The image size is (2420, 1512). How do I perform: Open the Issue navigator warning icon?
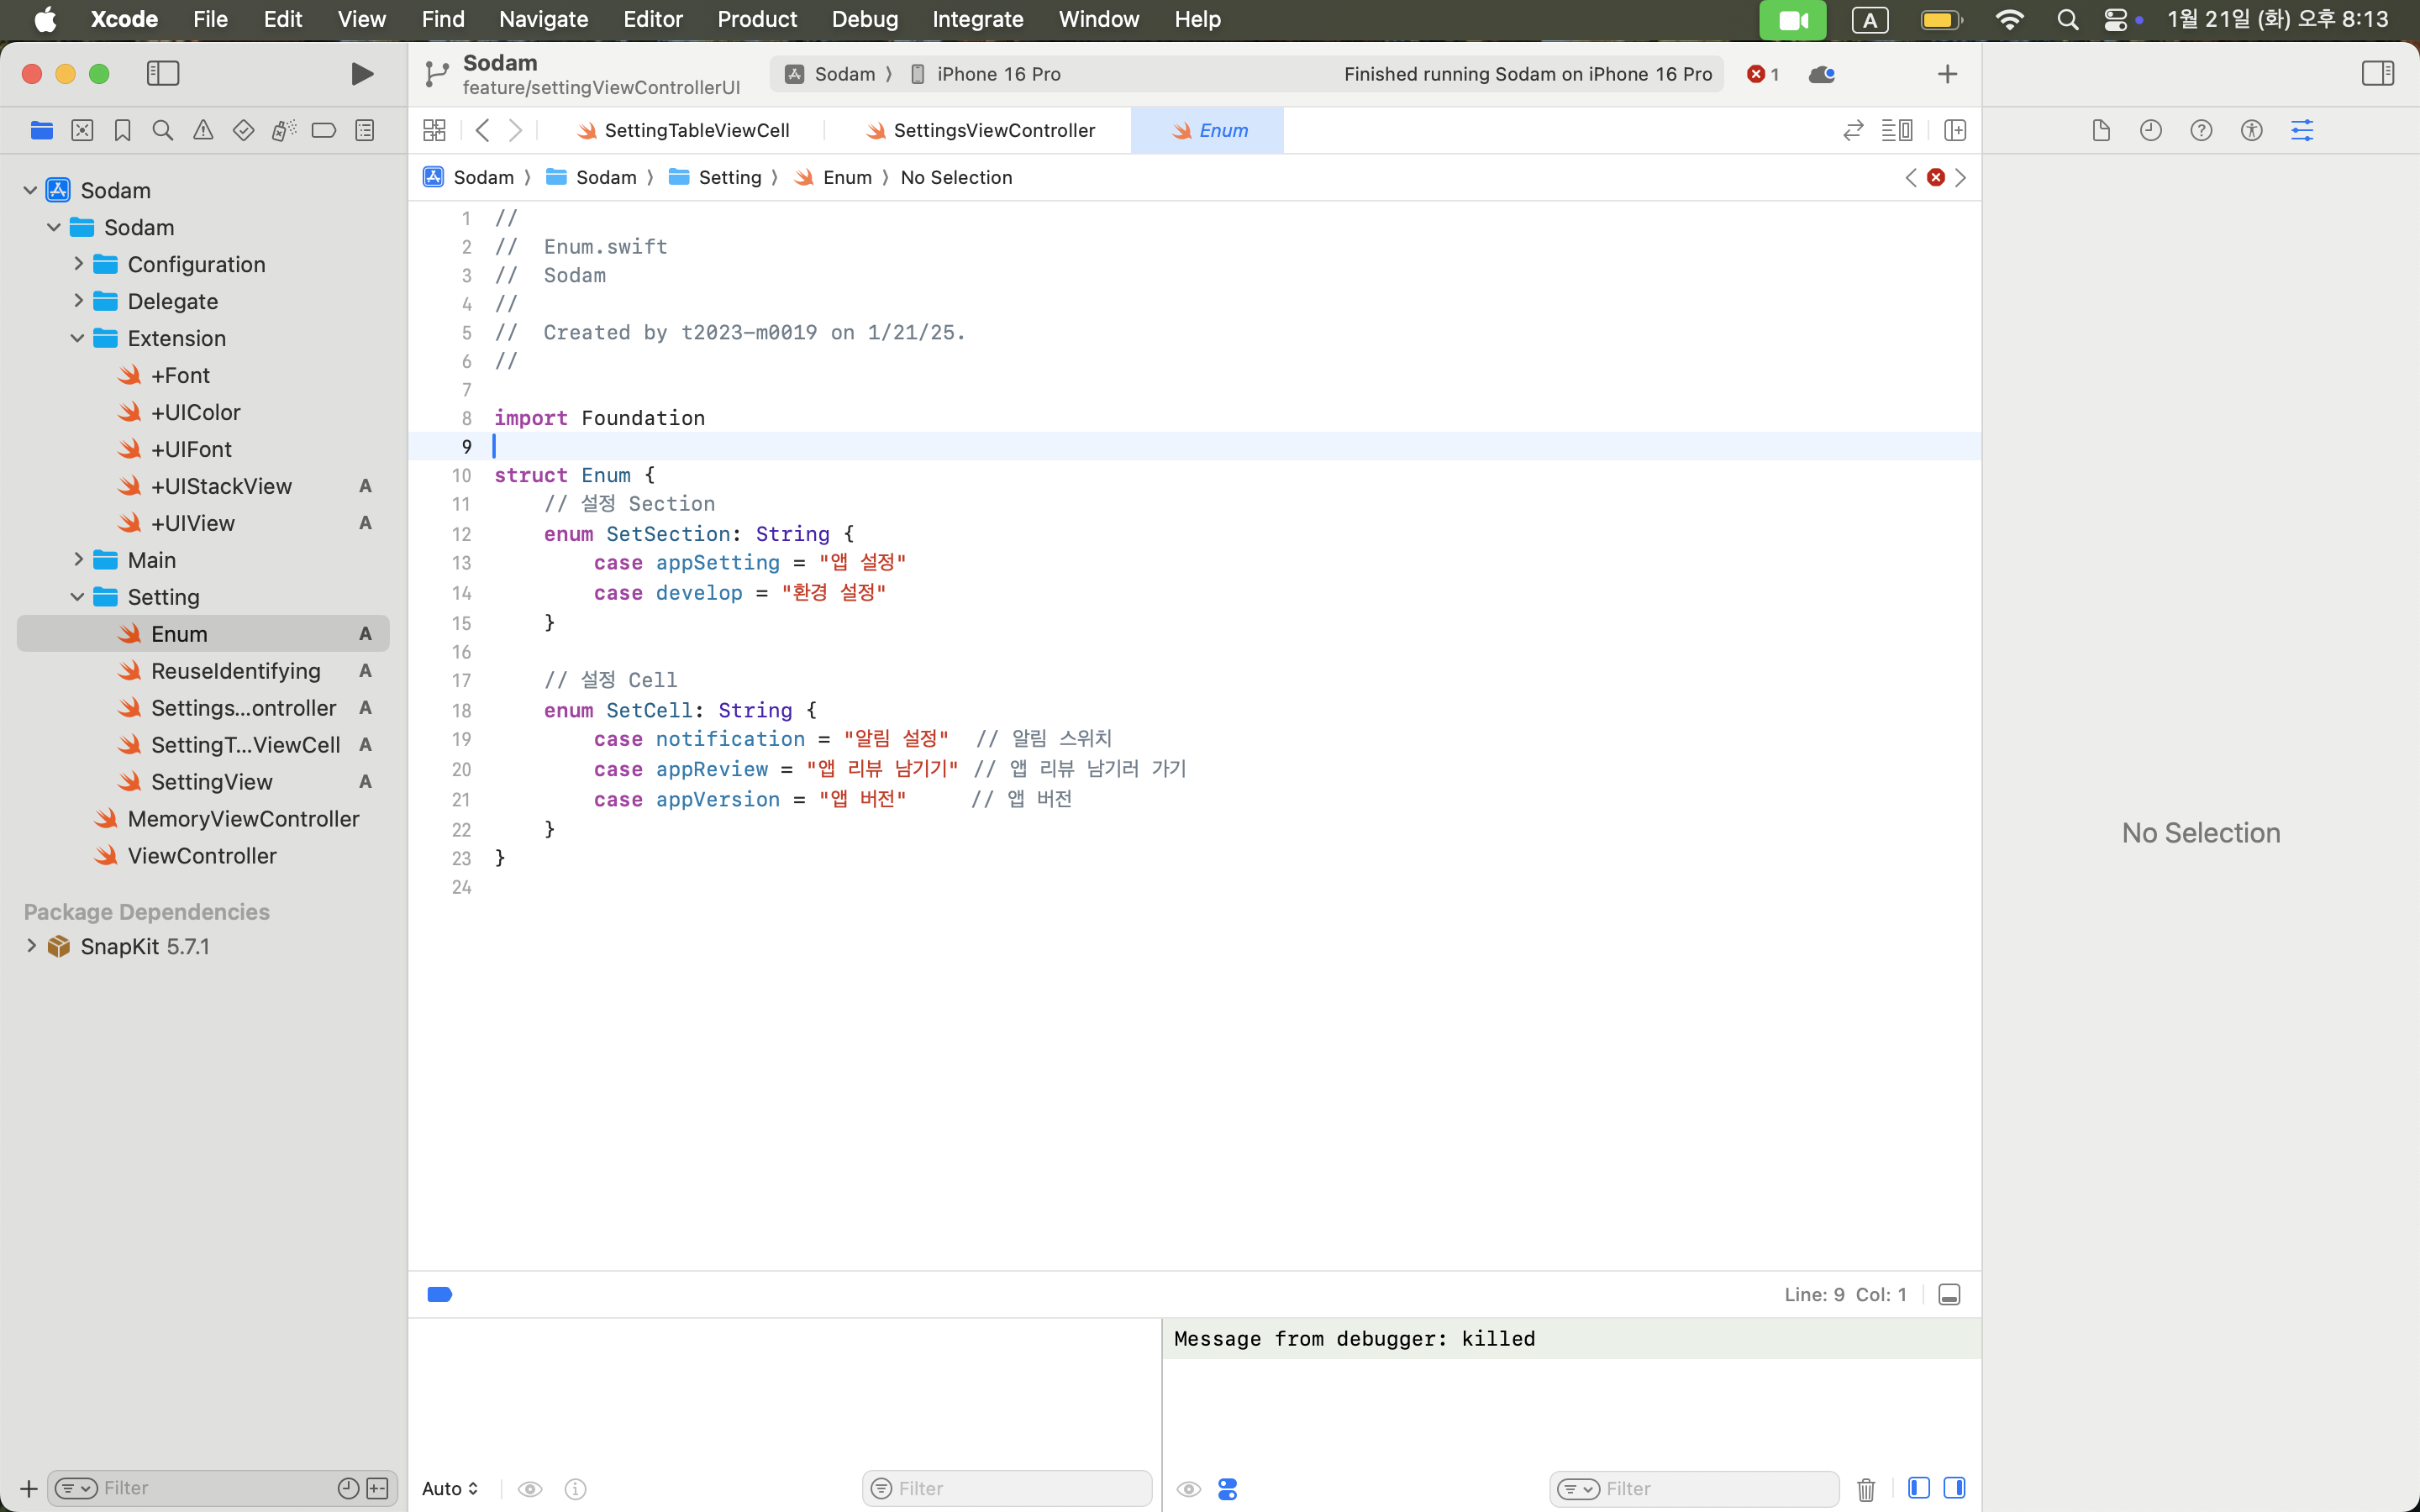(203, 130)
